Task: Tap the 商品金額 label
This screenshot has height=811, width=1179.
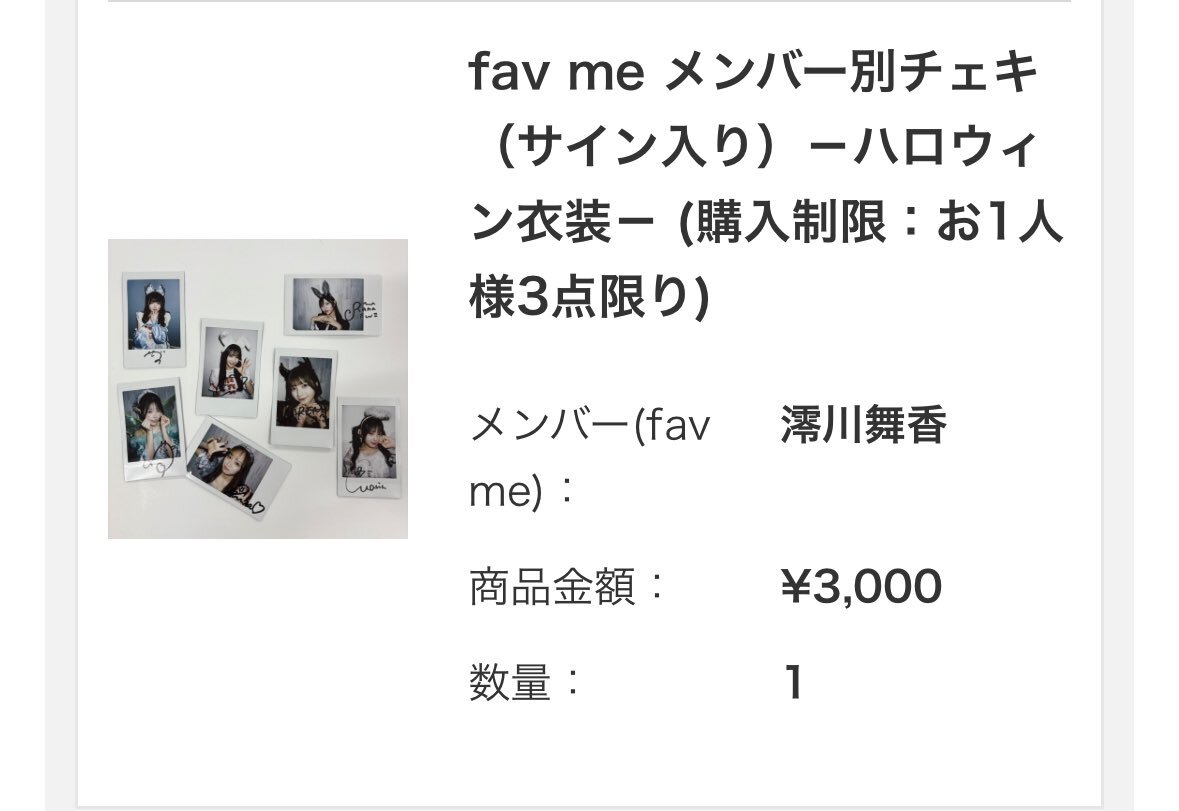Action: click(x=566, y=587)
